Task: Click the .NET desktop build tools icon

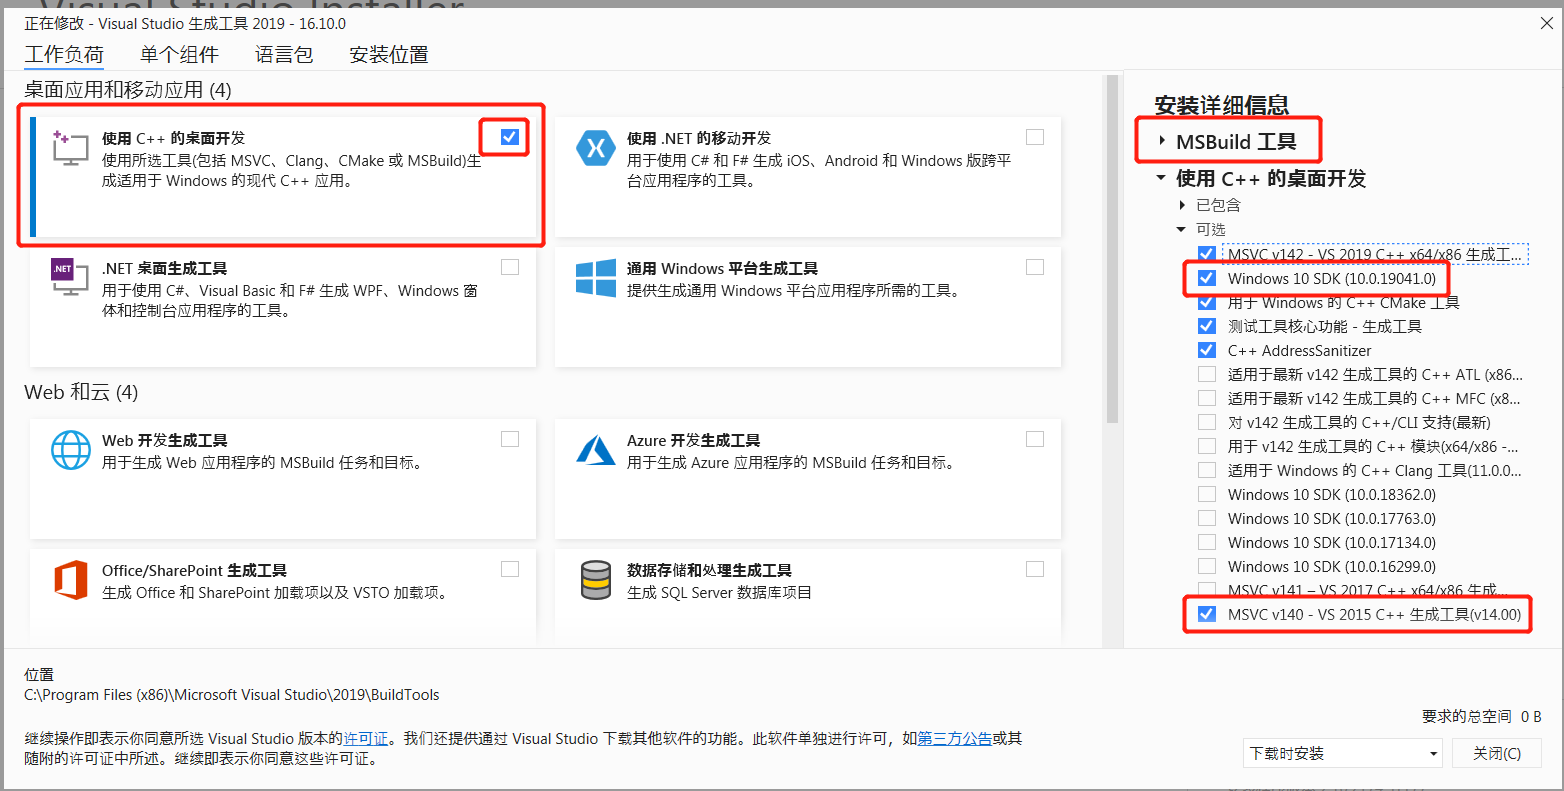Action: (71, 278)
